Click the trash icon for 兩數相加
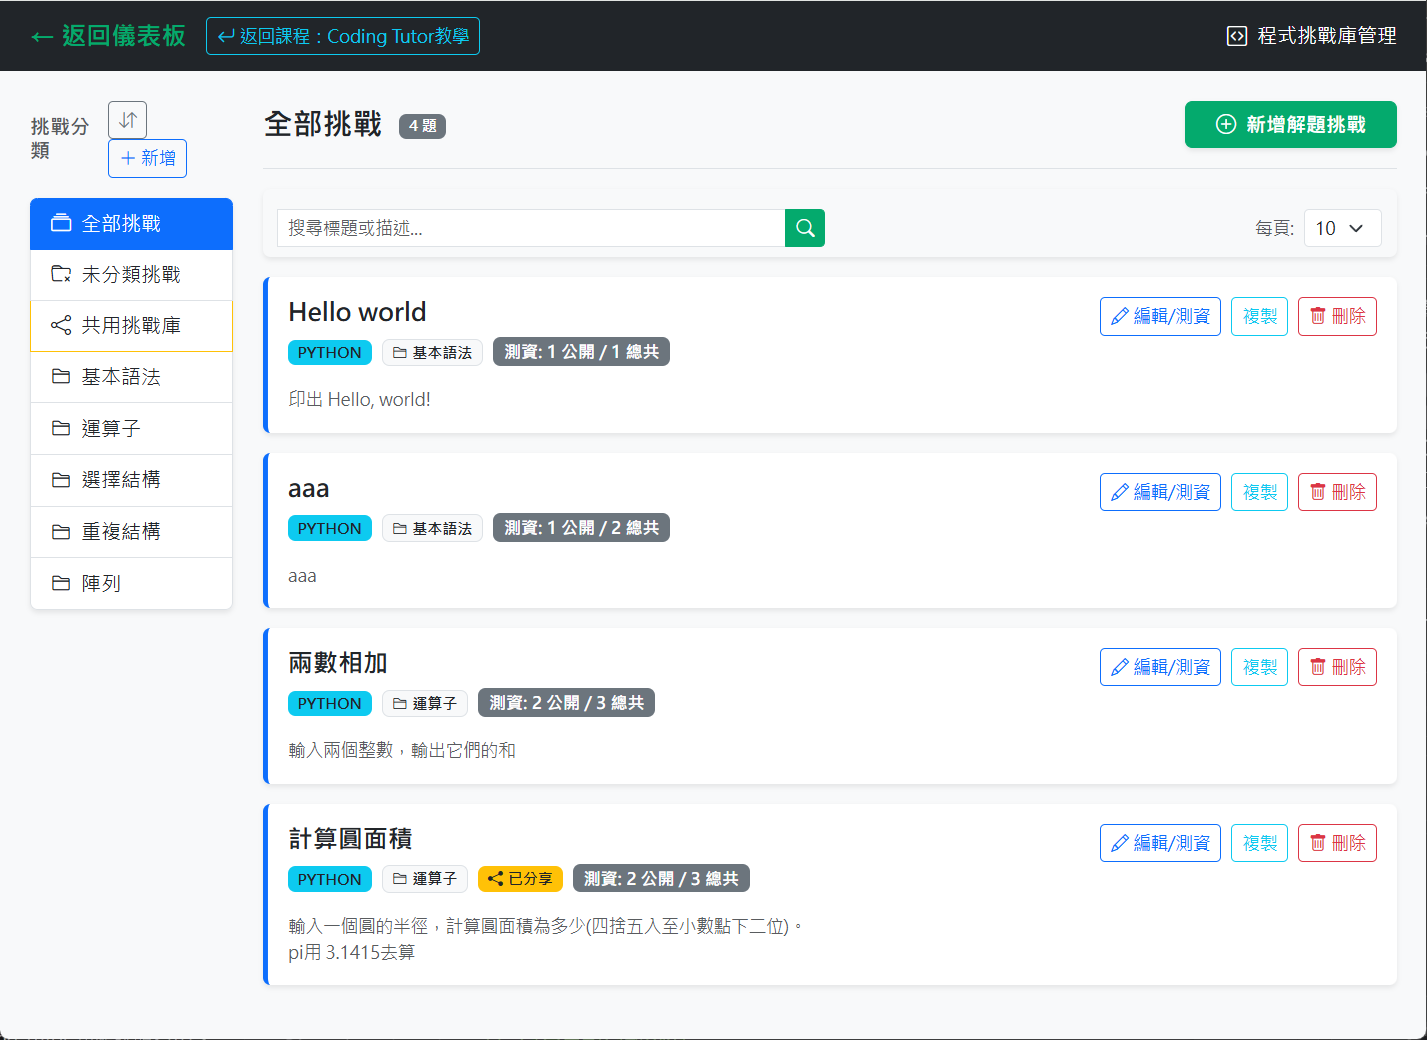Viewport: 1427px width, 1040px height. 1318,667
